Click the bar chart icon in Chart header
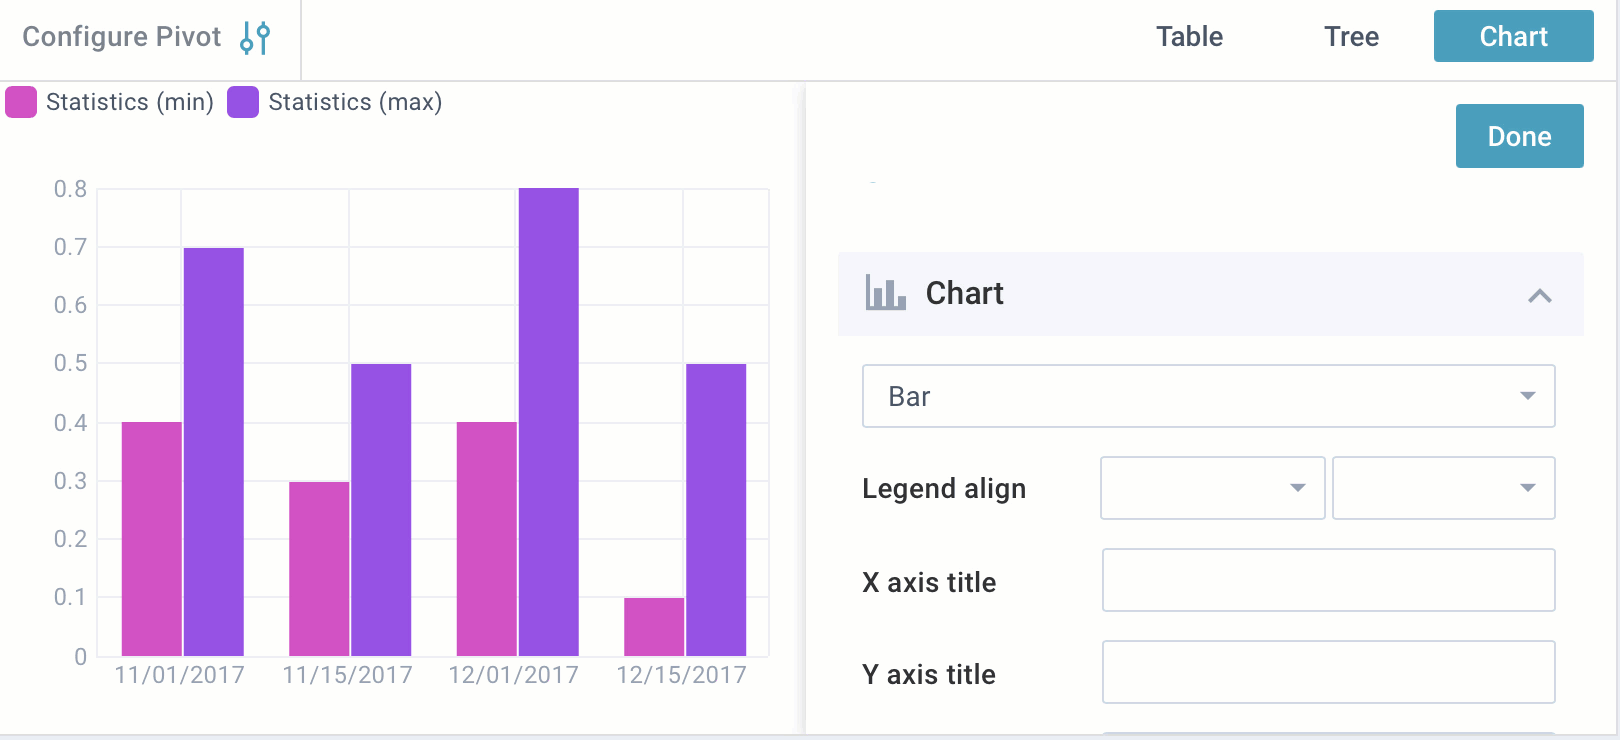 pos(885,293)
